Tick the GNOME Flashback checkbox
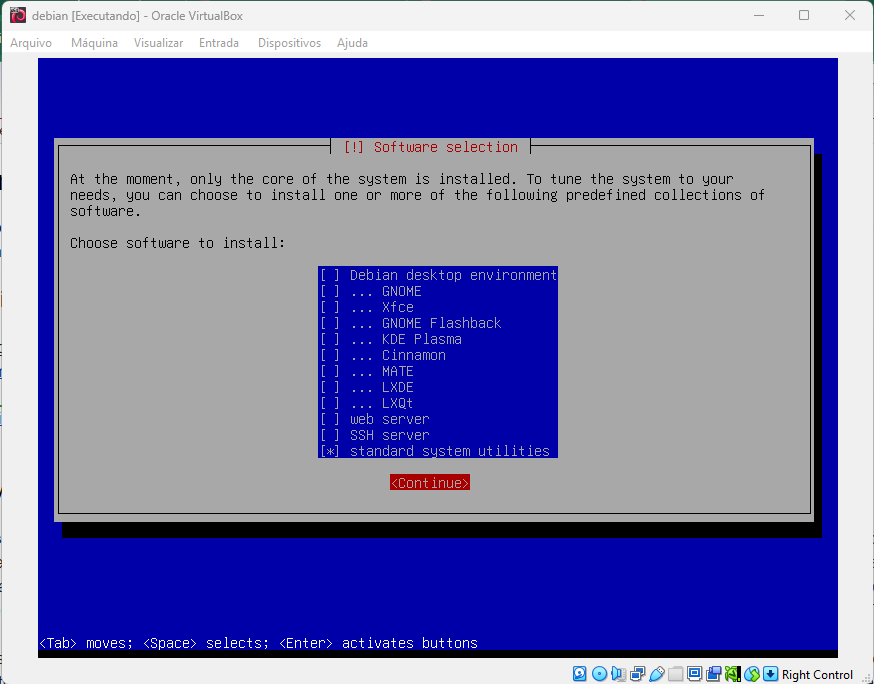This screenshot has height=684, width=874. coord(329,323)
